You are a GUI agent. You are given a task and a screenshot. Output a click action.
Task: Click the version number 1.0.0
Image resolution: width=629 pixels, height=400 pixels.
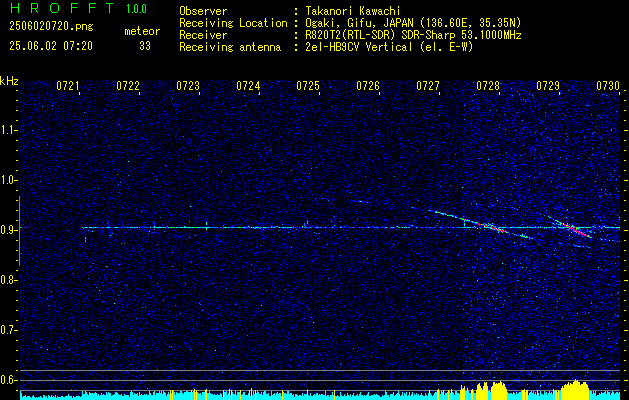[136, 9]
